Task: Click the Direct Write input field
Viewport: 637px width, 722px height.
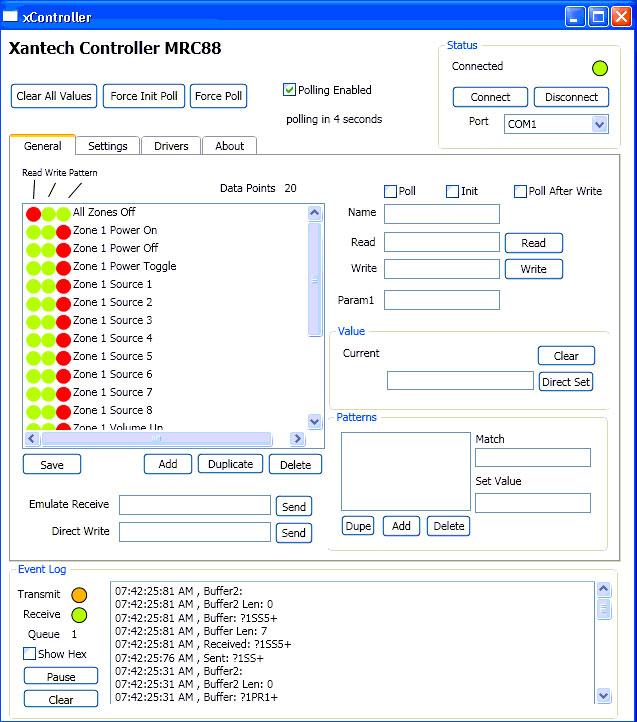Action: 195,532
